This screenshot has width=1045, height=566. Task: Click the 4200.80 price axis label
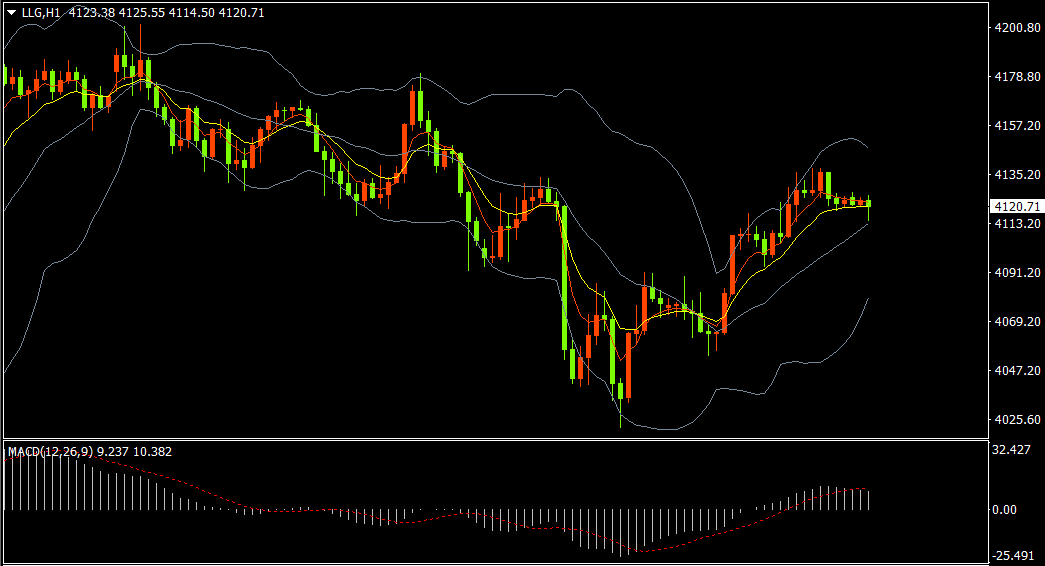click(x=1017, y=27)
